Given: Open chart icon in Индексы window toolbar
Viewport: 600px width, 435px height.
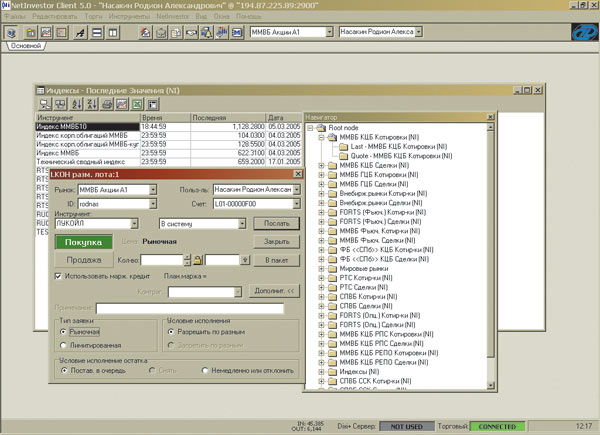Looking at the screenshot, I should (x=122, y=104).
